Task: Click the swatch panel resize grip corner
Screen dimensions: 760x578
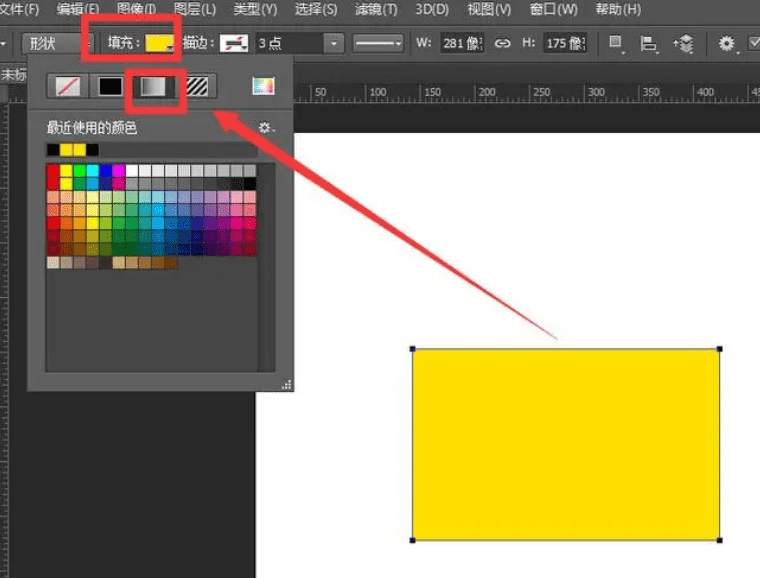Action: click(x=286, y=385)
